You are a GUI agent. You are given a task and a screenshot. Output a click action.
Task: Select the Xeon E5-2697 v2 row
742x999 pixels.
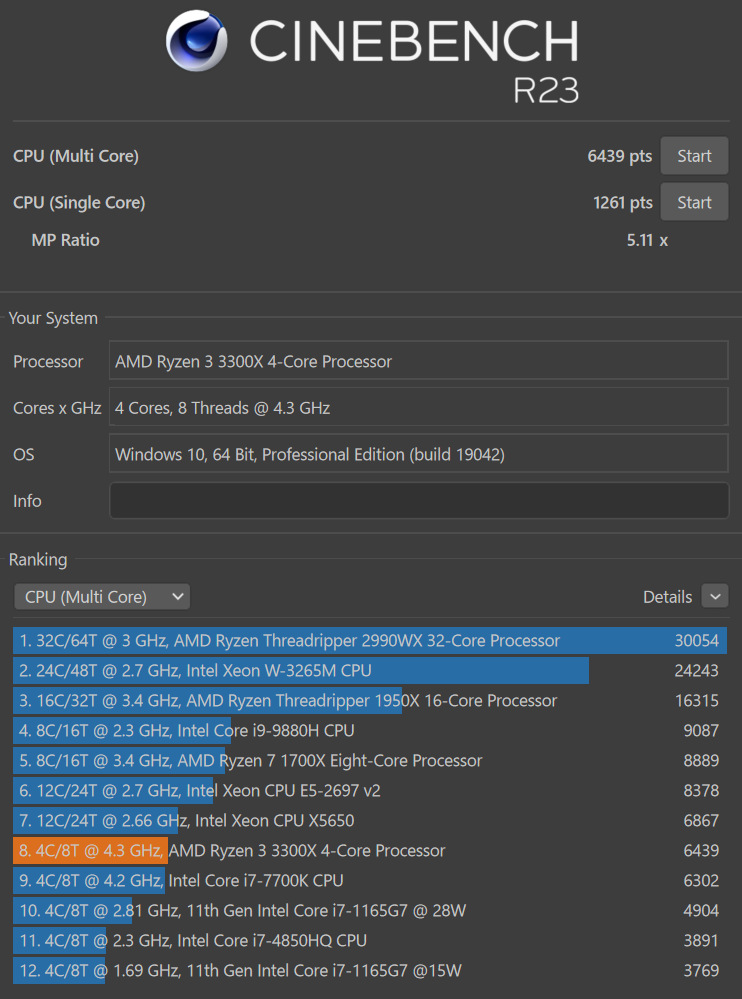(369, 791)
